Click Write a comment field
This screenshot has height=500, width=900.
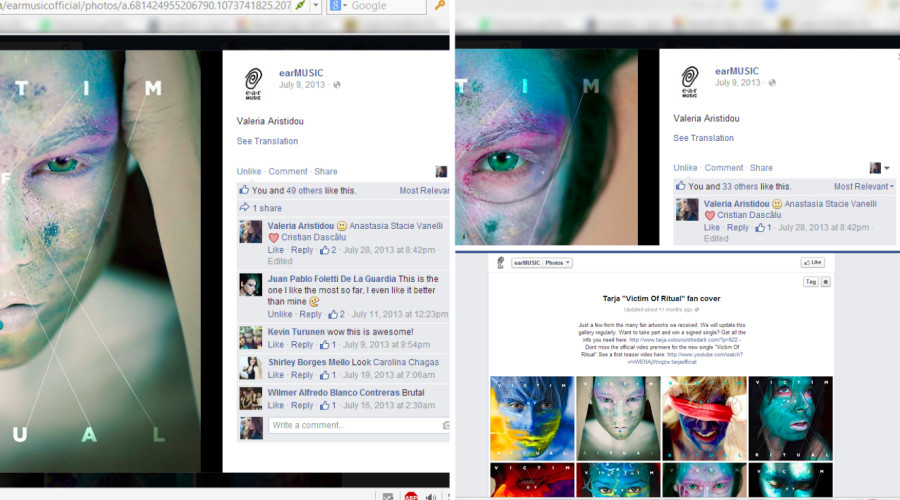359,425
